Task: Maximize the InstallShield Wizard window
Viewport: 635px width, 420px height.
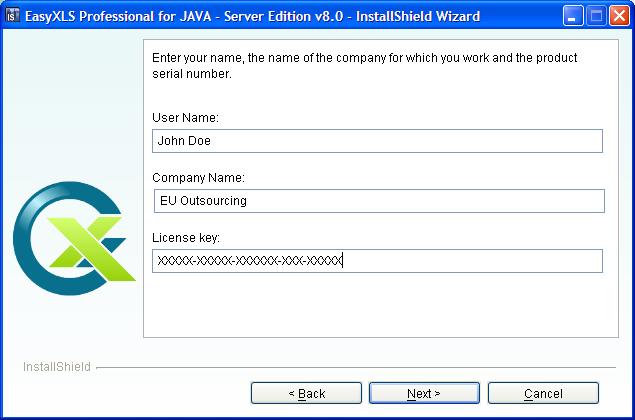Action: point(596,16)
